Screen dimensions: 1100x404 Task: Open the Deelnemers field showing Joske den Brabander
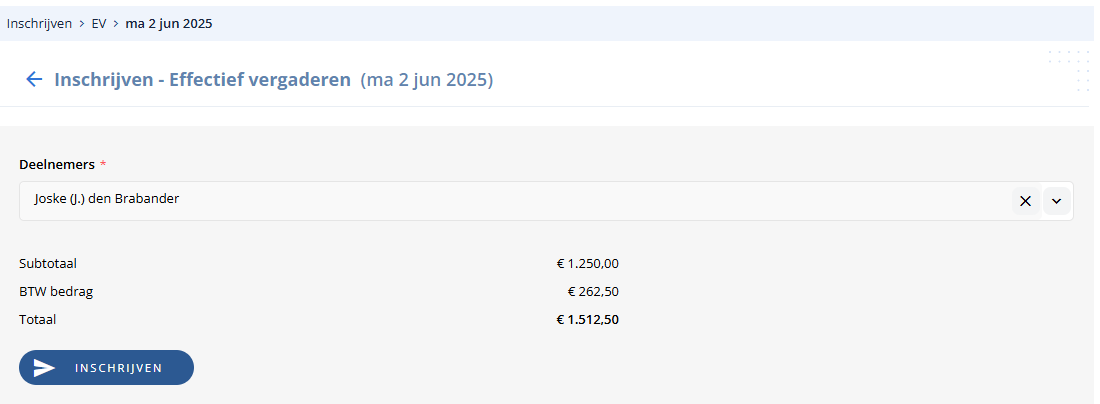pos(546,201)
